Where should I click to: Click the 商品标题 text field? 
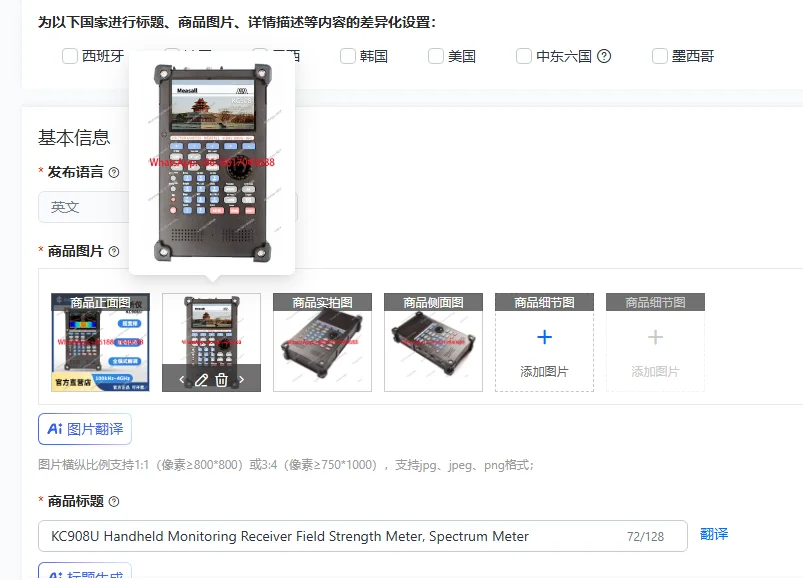363,536
